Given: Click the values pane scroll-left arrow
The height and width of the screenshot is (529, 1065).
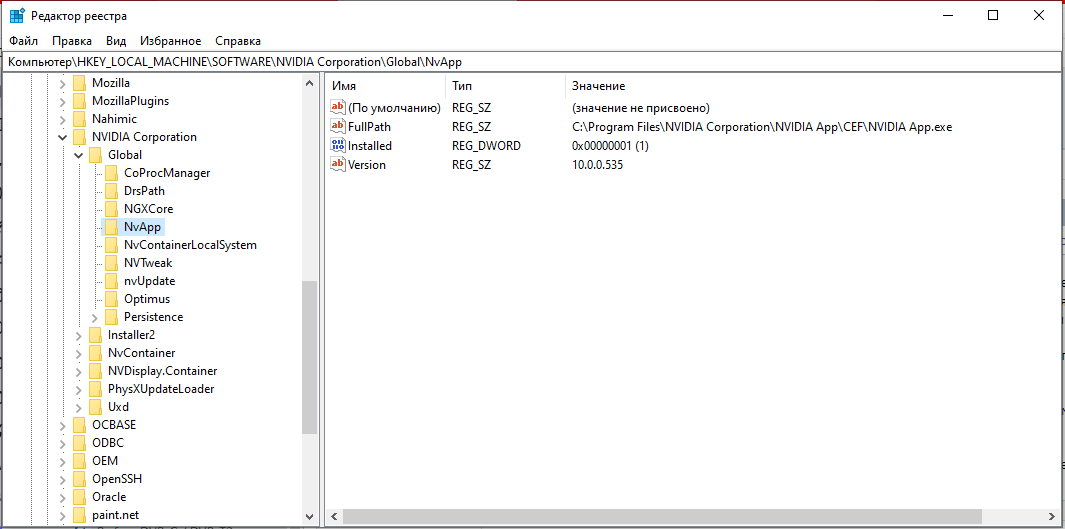Looking at the screenshot, I should click(x=333, y=517).
